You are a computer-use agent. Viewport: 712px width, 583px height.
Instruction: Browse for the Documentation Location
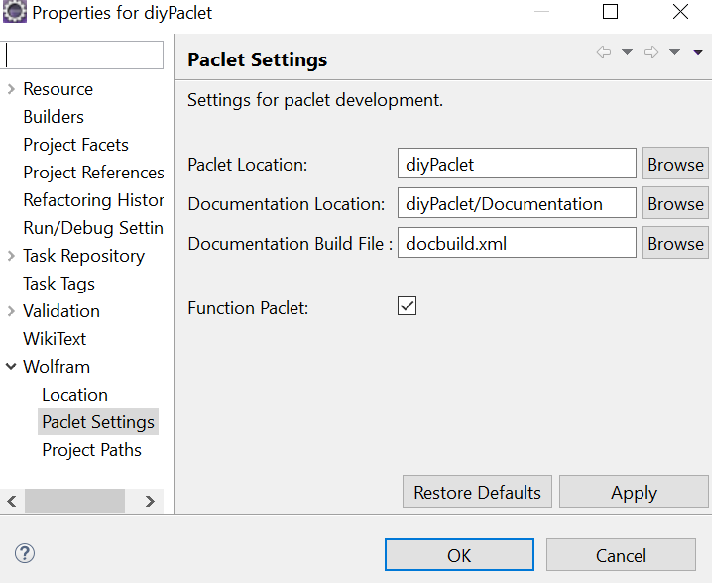[x=675, y=203]
